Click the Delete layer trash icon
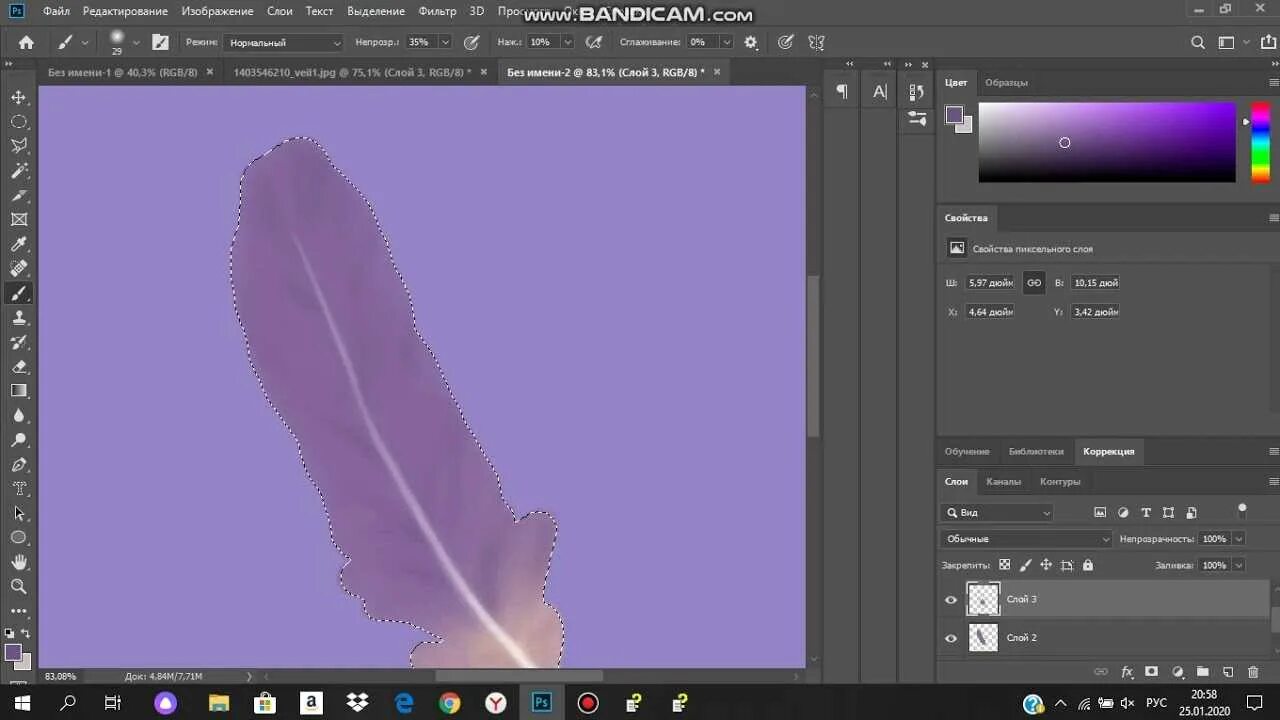 click(x=1253, y=672)
